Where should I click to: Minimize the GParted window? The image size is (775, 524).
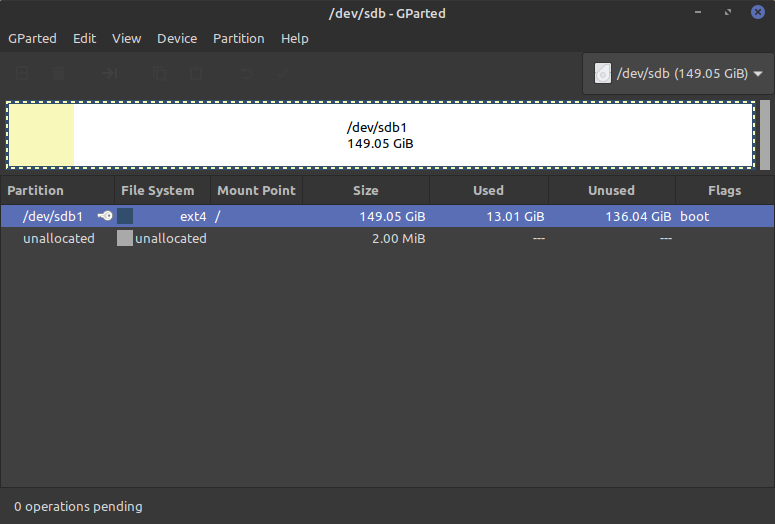click(698, 12)
